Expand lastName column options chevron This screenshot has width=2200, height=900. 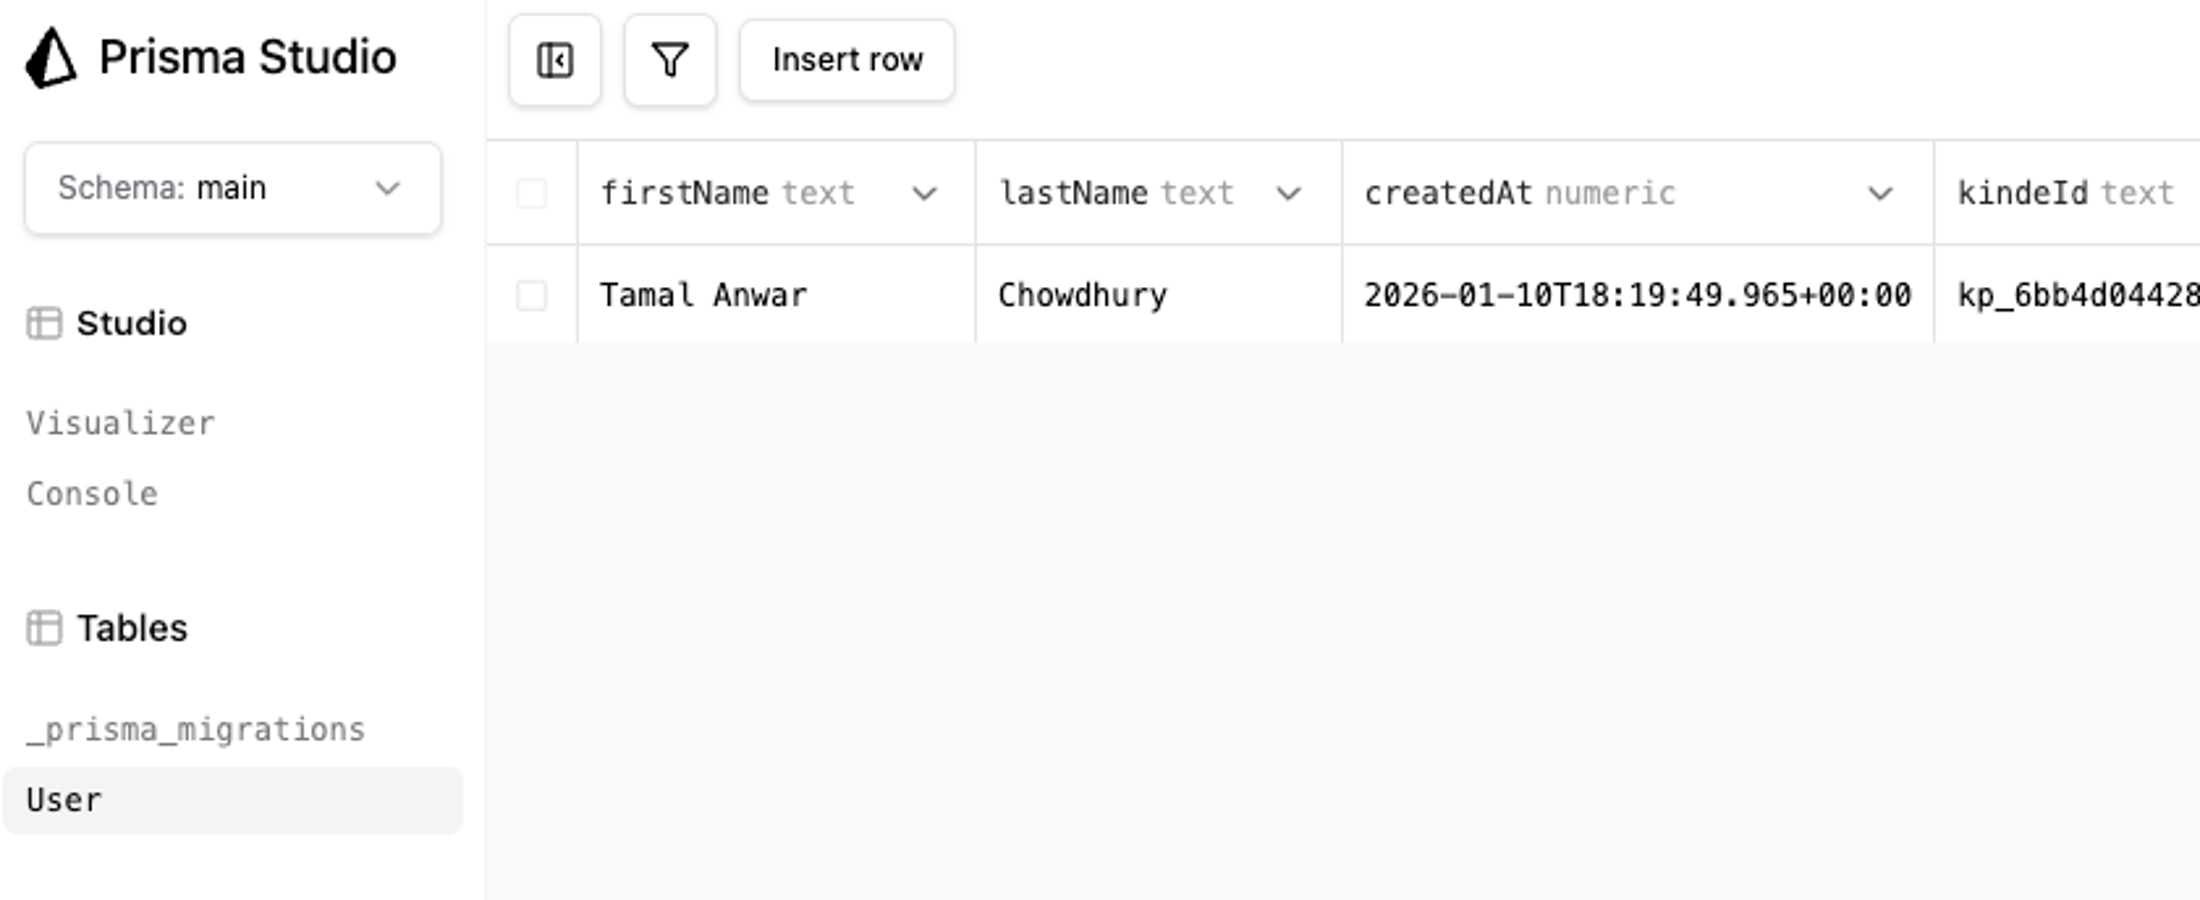(x=1288, y=193)
